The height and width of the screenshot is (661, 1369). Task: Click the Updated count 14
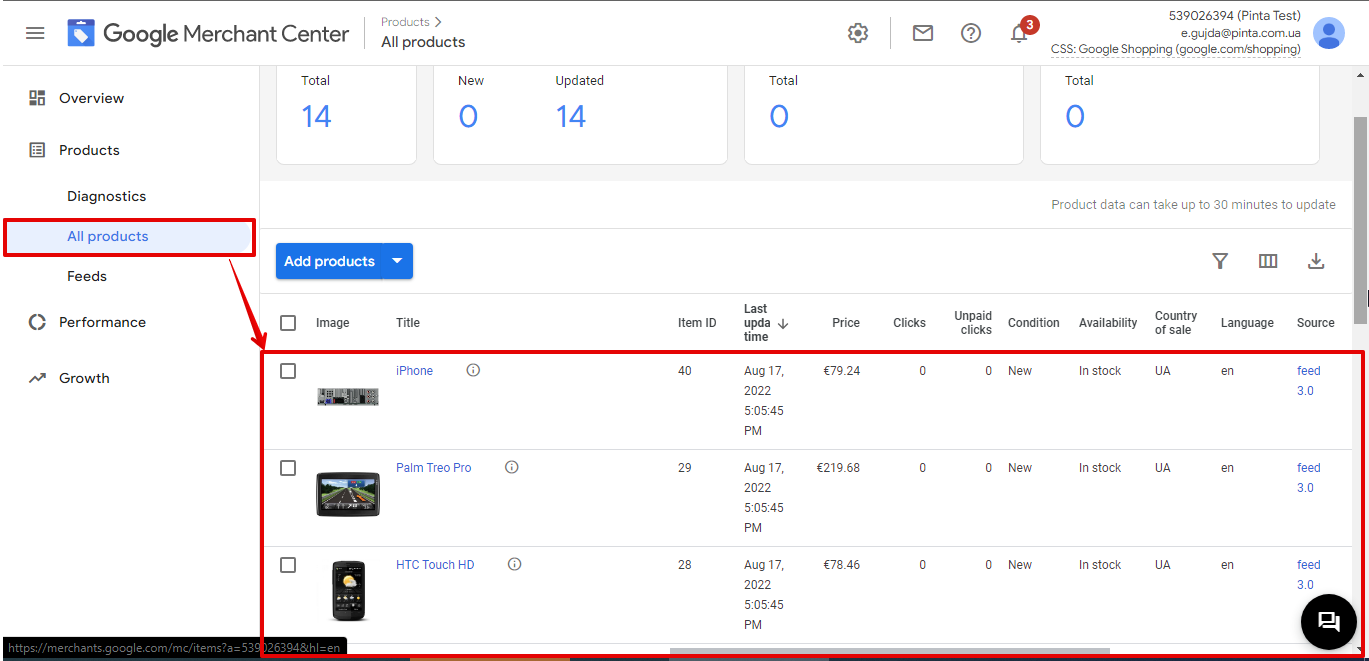571,117
